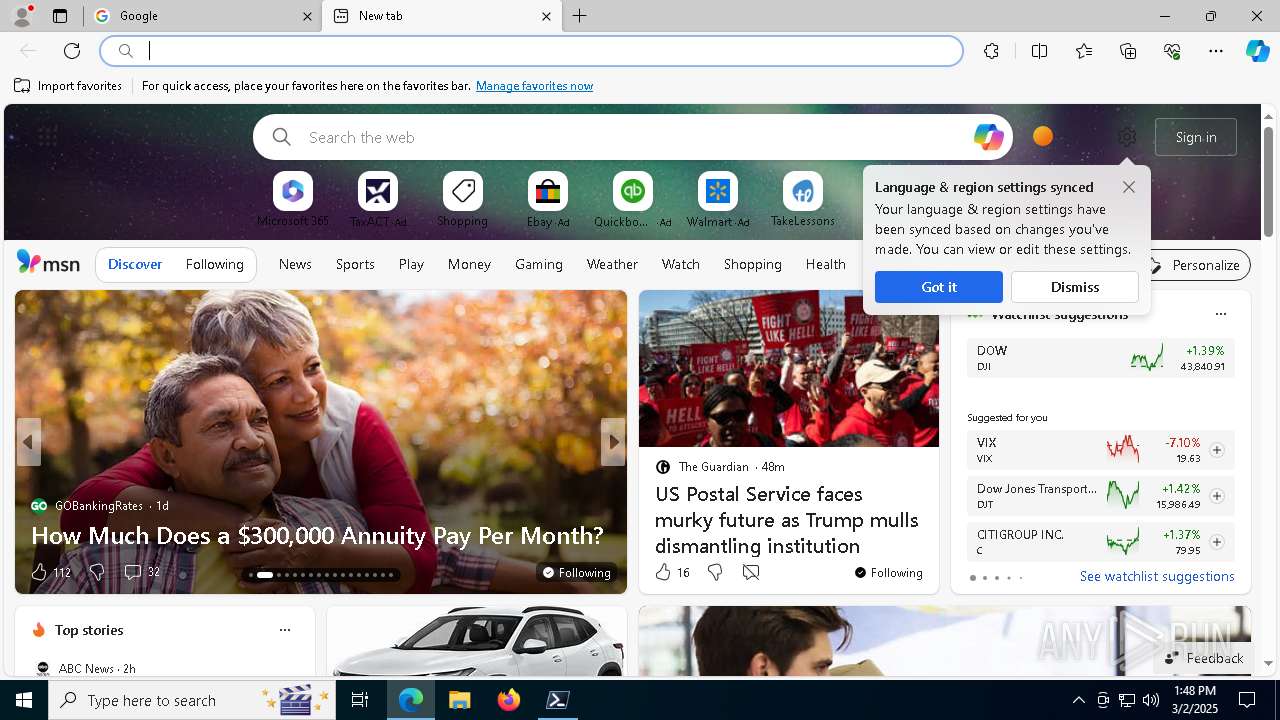Open Browser essentials heart icon
1280x720 pixels.
1172,51
